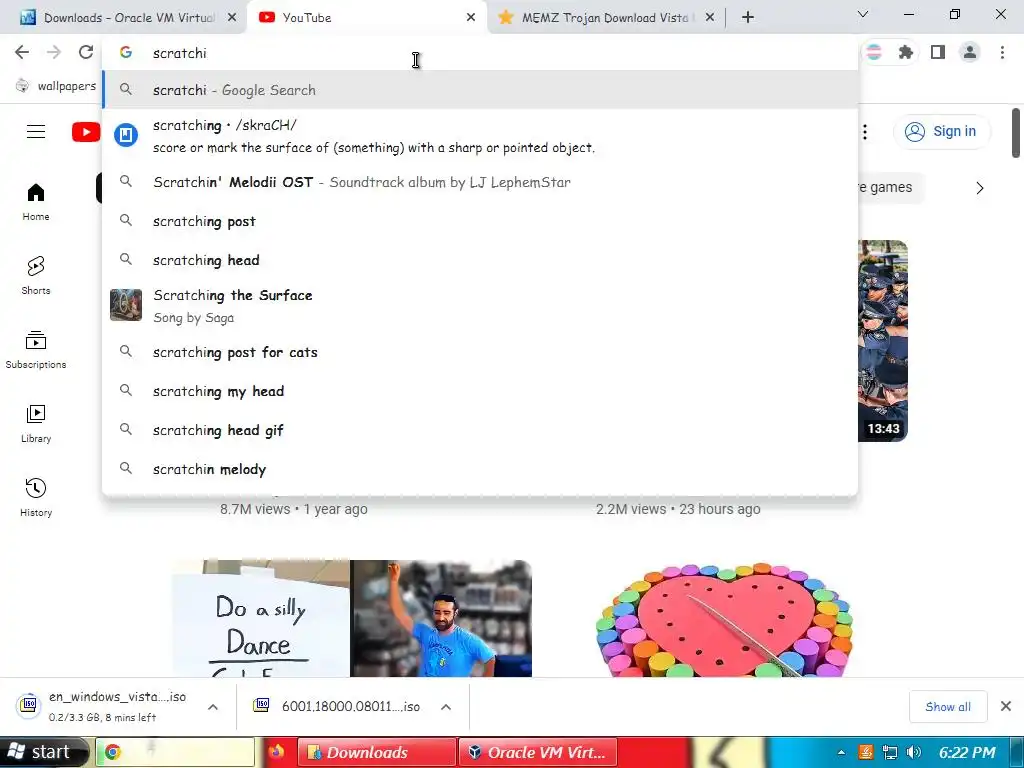Open YouTube settings three-dot icon
This screenshot has width=1024, height=768.
(865, 132)
